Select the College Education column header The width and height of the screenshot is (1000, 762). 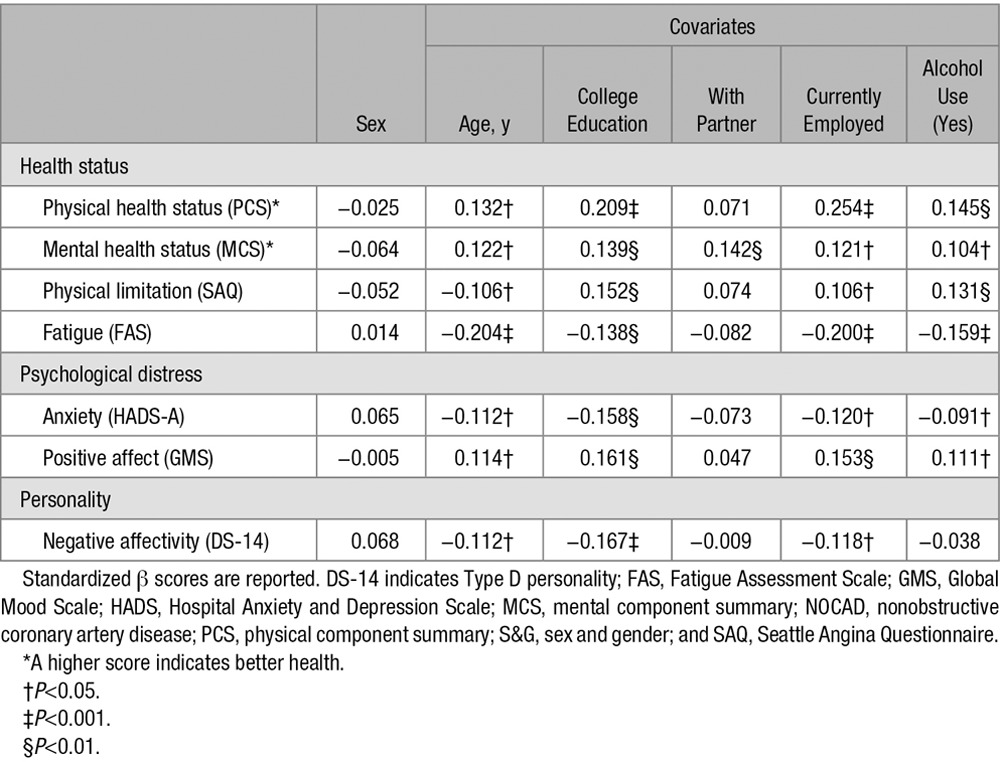tap(607, 110)
